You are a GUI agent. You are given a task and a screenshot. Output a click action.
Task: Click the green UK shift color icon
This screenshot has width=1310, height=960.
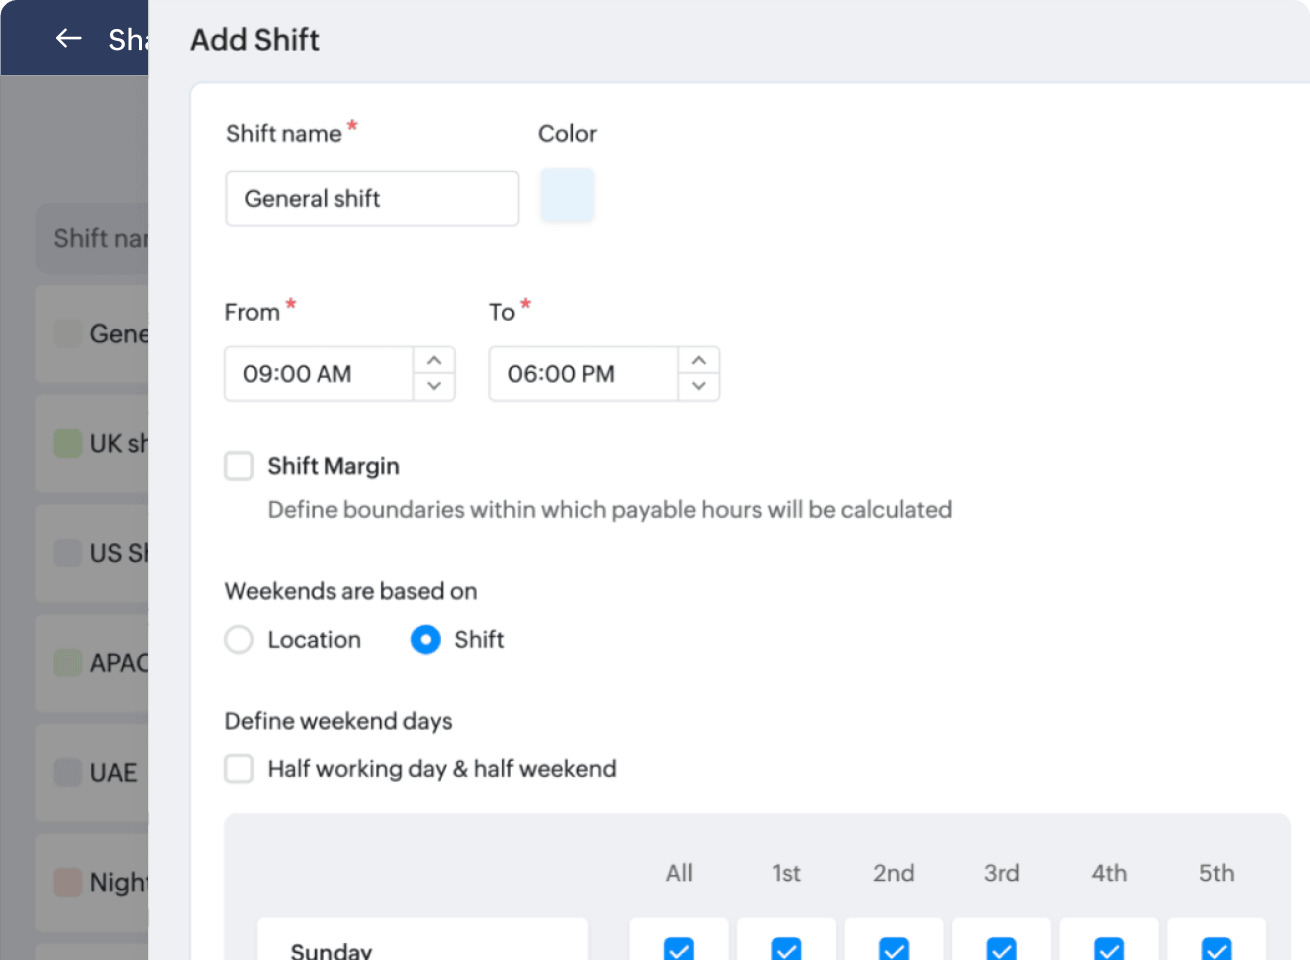coord(68,443)
